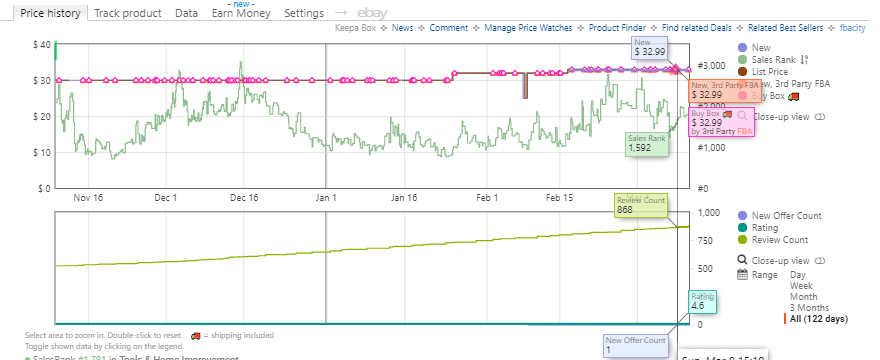Click the price chart magnifier icon
Viewport: 880px width, 360px height.
pos(742,116)
